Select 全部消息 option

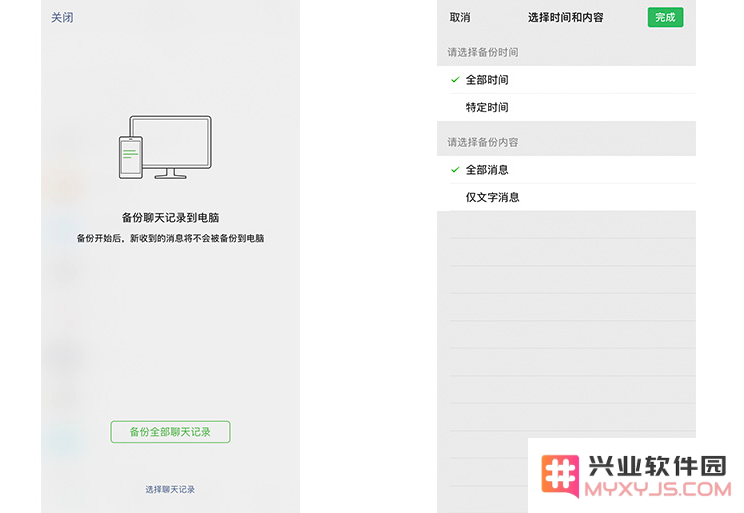[x=566, y=170]
